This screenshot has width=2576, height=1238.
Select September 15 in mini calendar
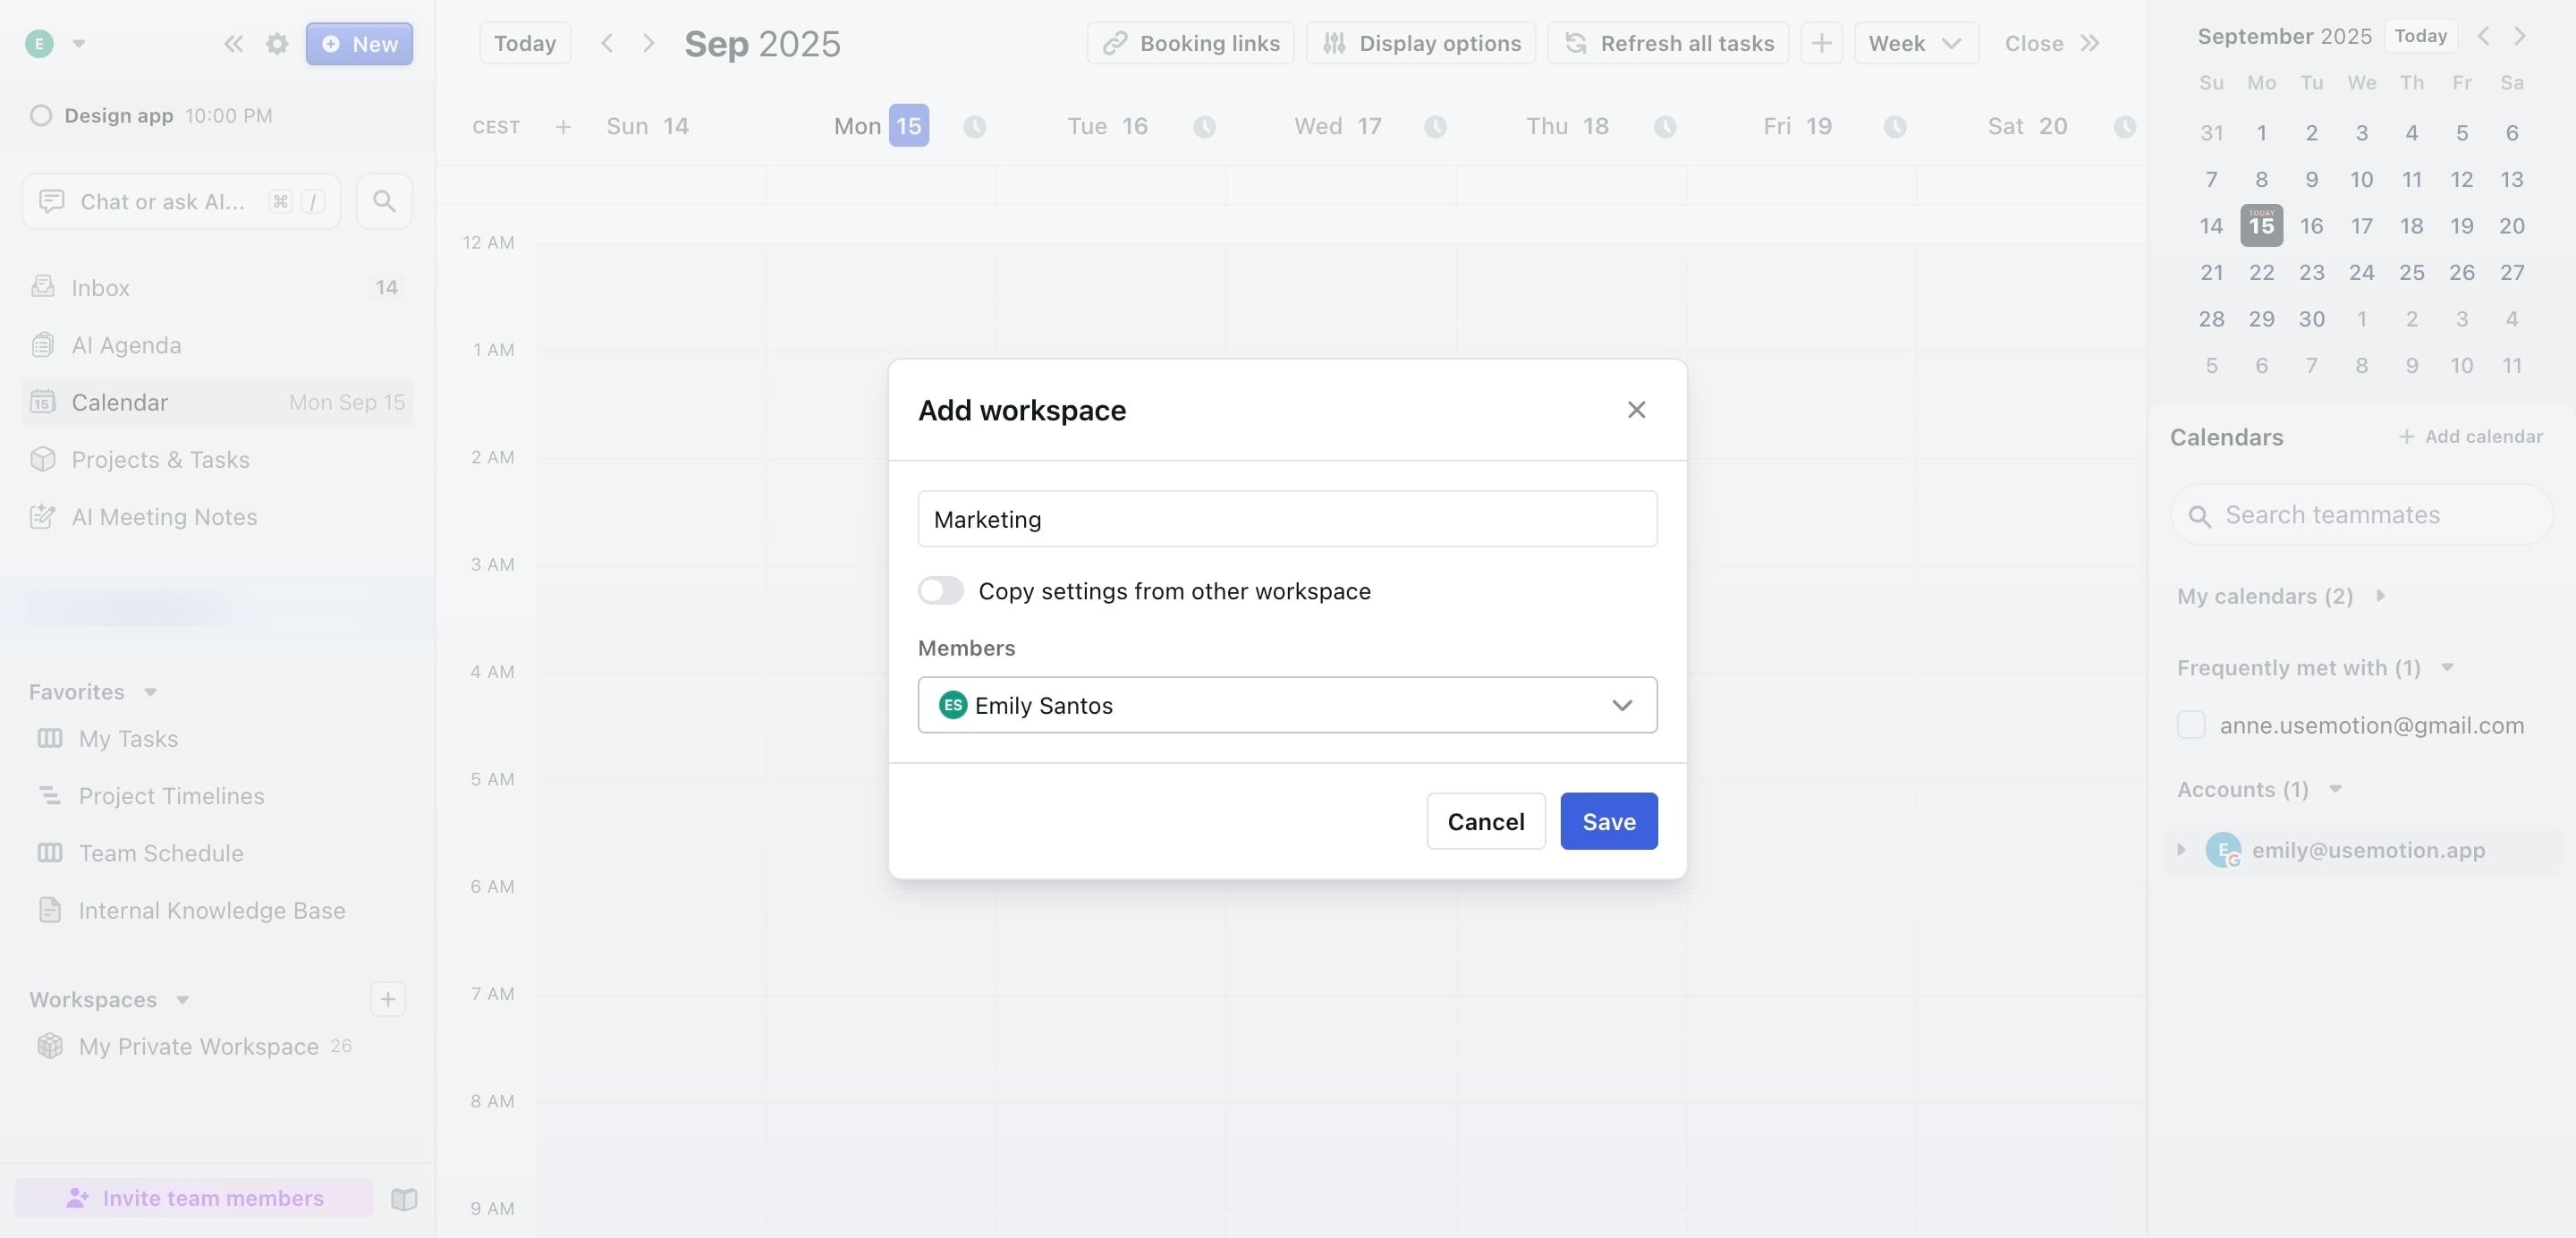pyautogui.click(x=2261, y=225)
